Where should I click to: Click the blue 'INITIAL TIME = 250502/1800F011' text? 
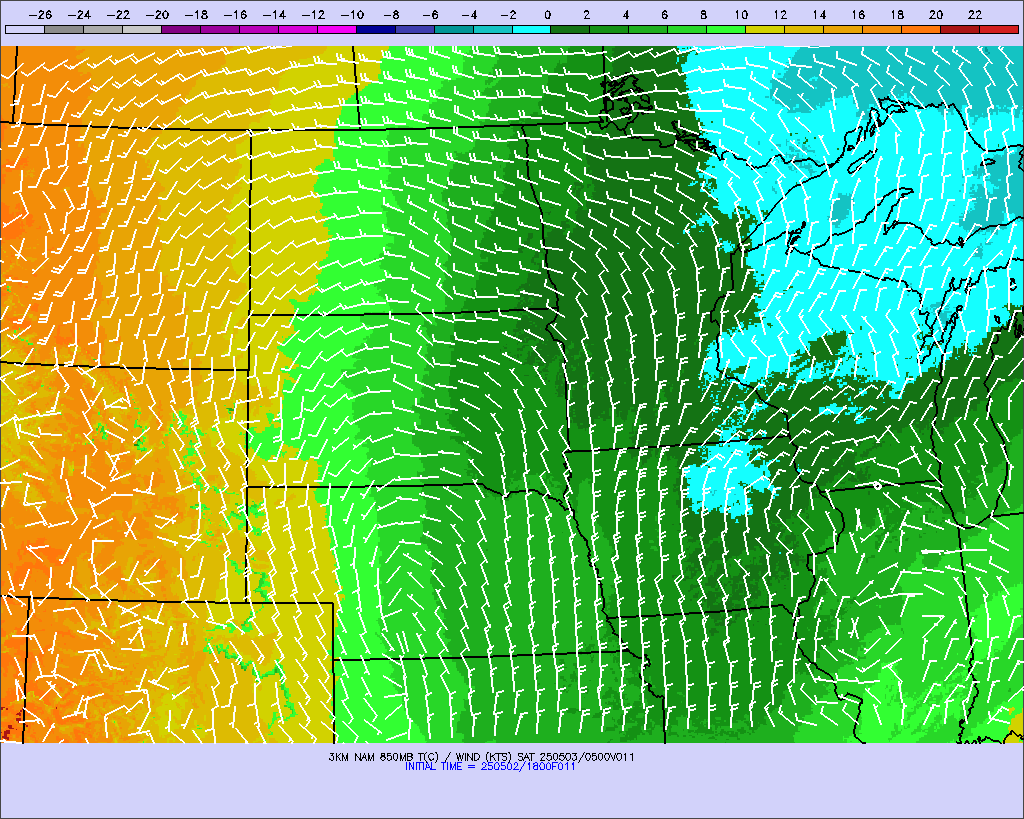(490, 766)
